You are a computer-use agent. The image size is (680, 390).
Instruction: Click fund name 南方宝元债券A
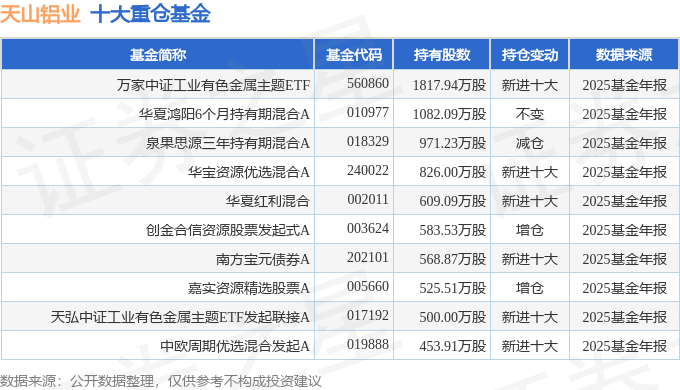click(263, 259)
